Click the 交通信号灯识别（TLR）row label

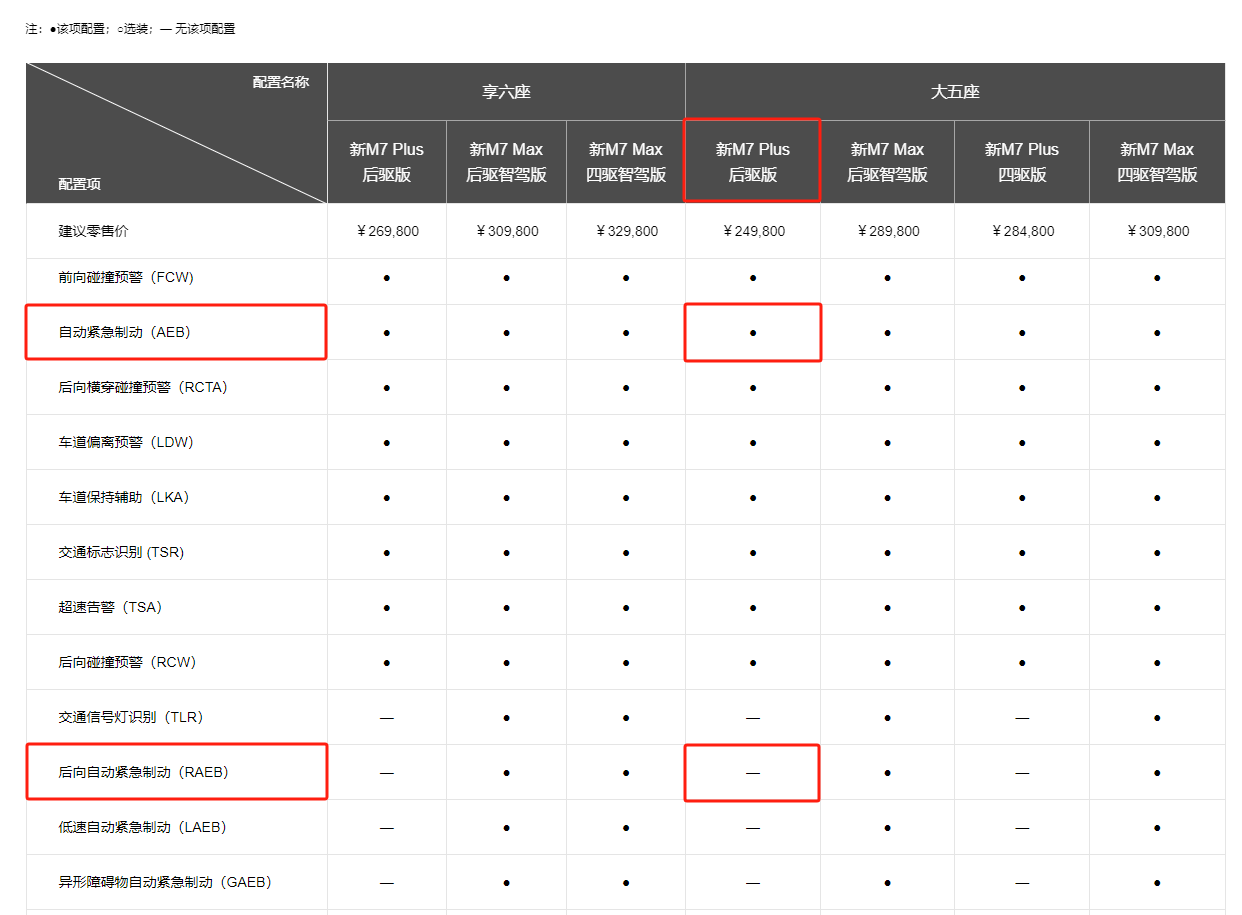(131, 717)
